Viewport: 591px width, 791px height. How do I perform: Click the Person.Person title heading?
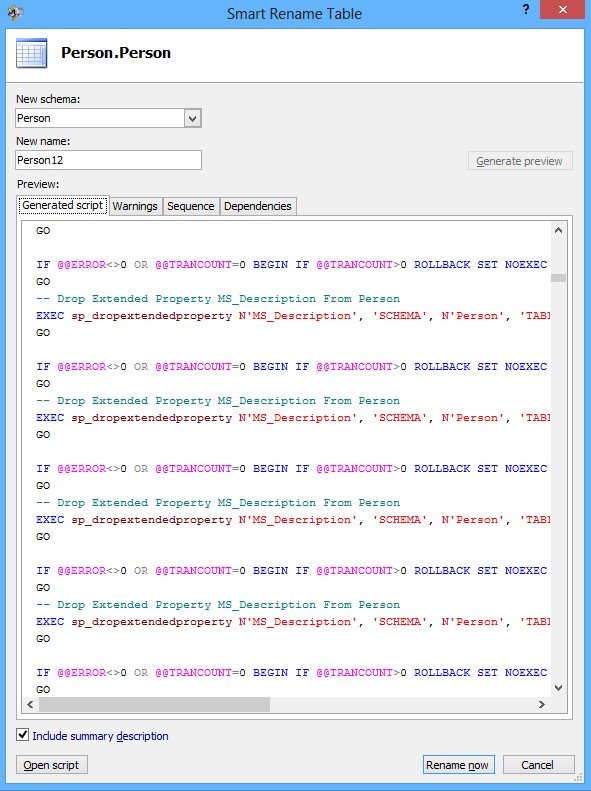116,53
